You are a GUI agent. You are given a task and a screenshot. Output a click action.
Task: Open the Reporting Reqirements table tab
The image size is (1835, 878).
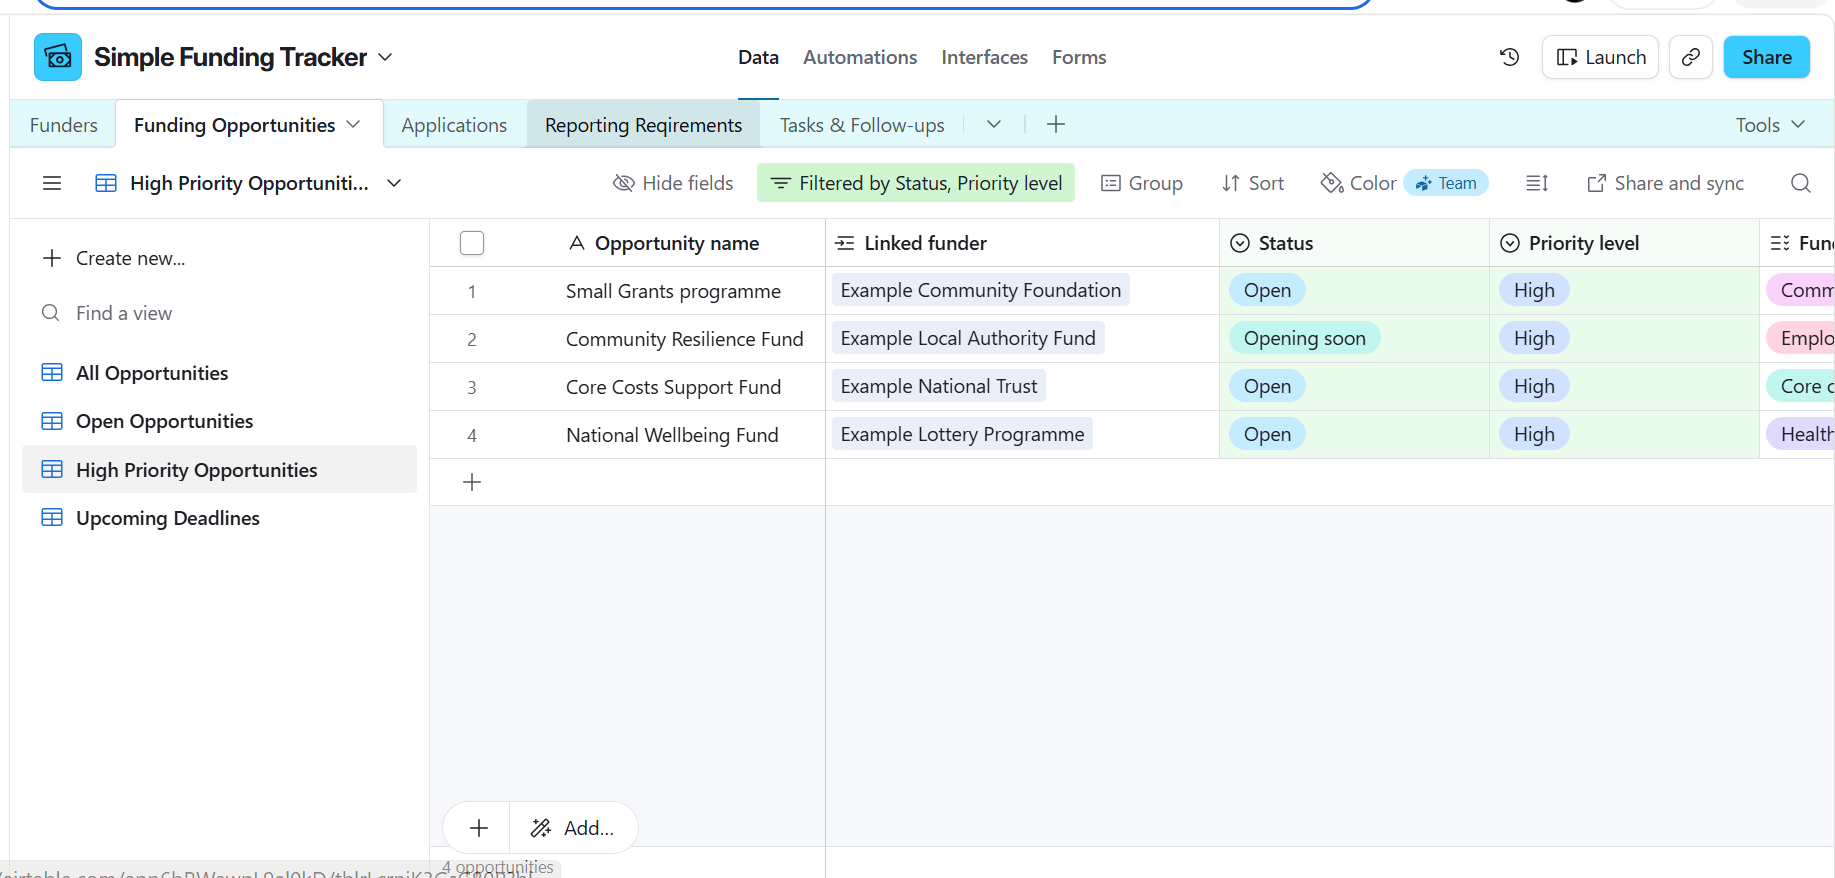643,125
